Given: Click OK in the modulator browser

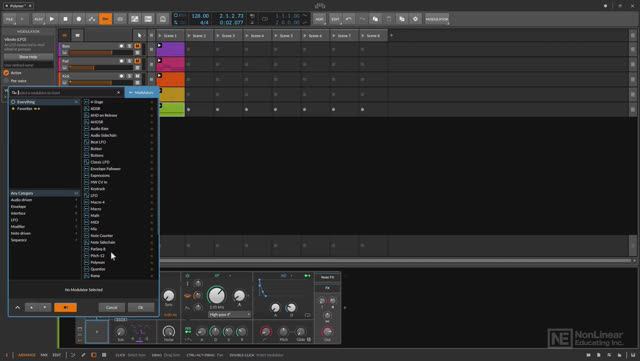Looking at the screenshot, I should click(x=141, y=308).
